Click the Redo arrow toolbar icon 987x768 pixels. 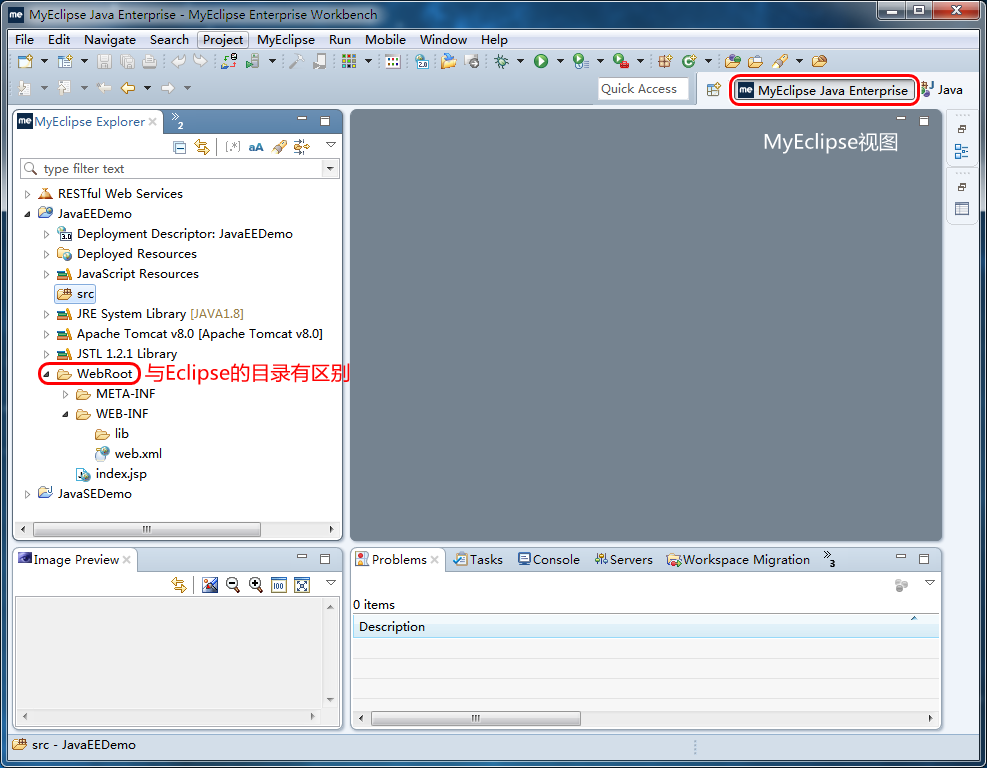click(200, 61)
